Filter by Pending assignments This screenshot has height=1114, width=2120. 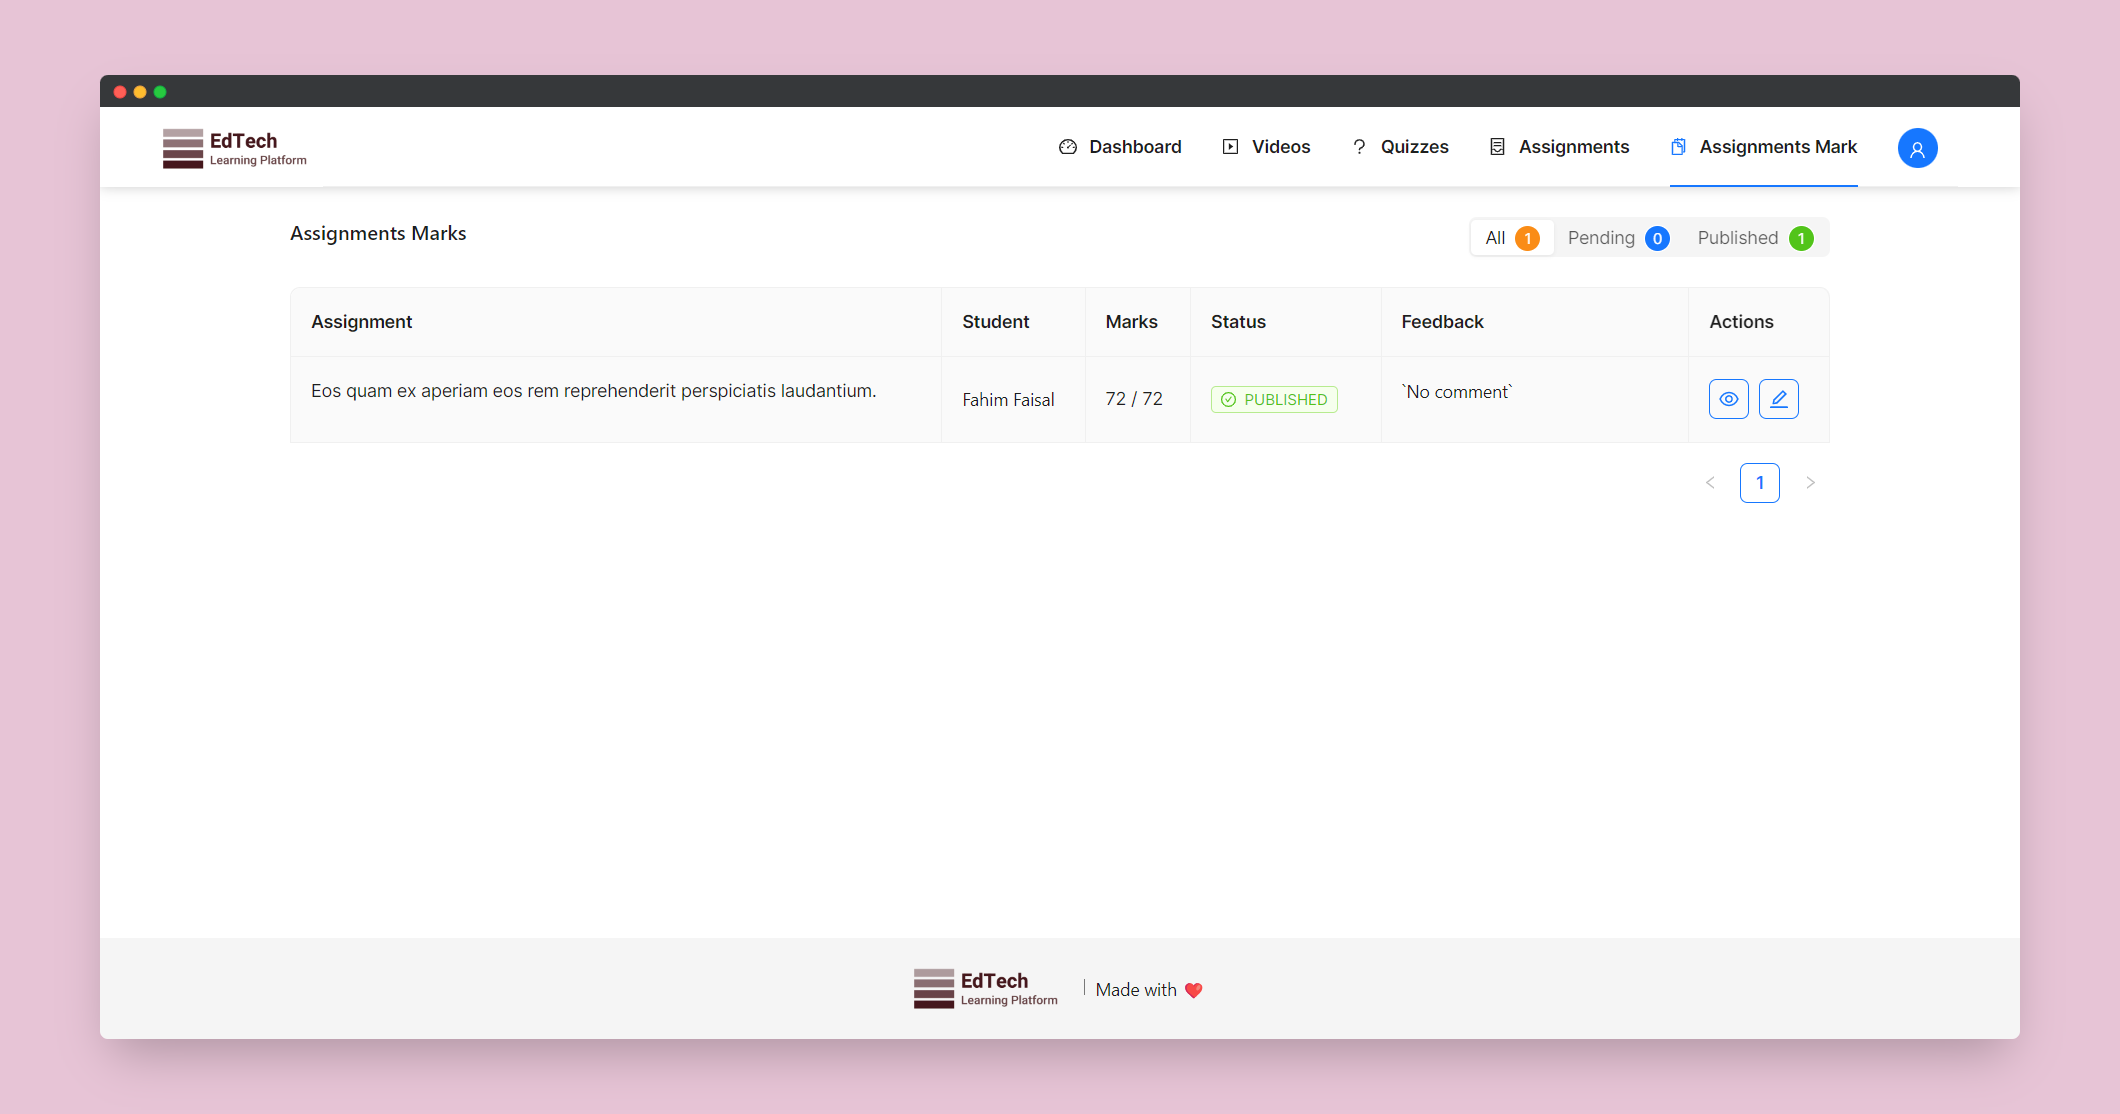click(1617, 238)
